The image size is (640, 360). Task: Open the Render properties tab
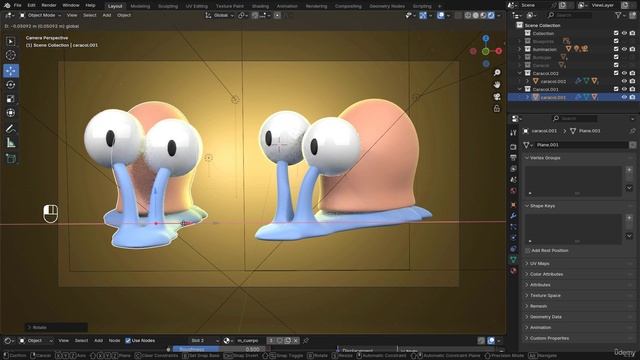513,147
